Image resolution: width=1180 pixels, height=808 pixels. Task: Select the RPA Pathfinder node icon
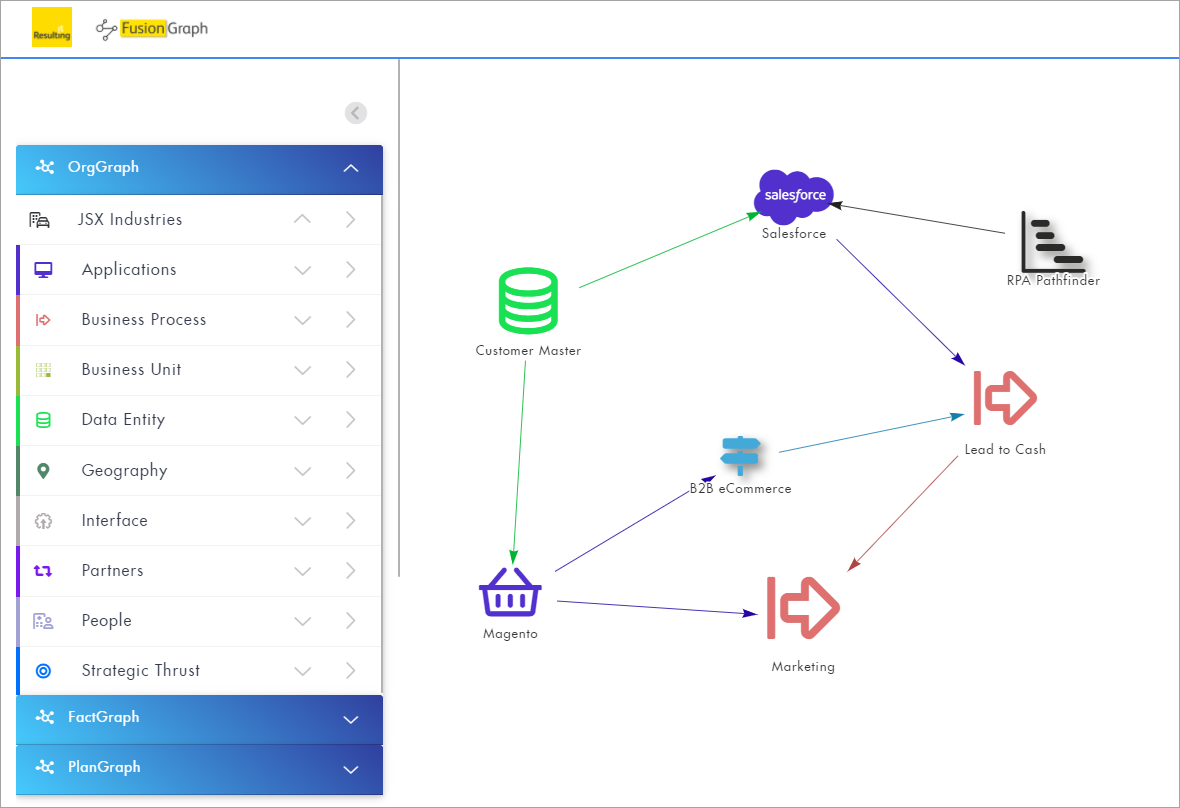[1052, 242]
